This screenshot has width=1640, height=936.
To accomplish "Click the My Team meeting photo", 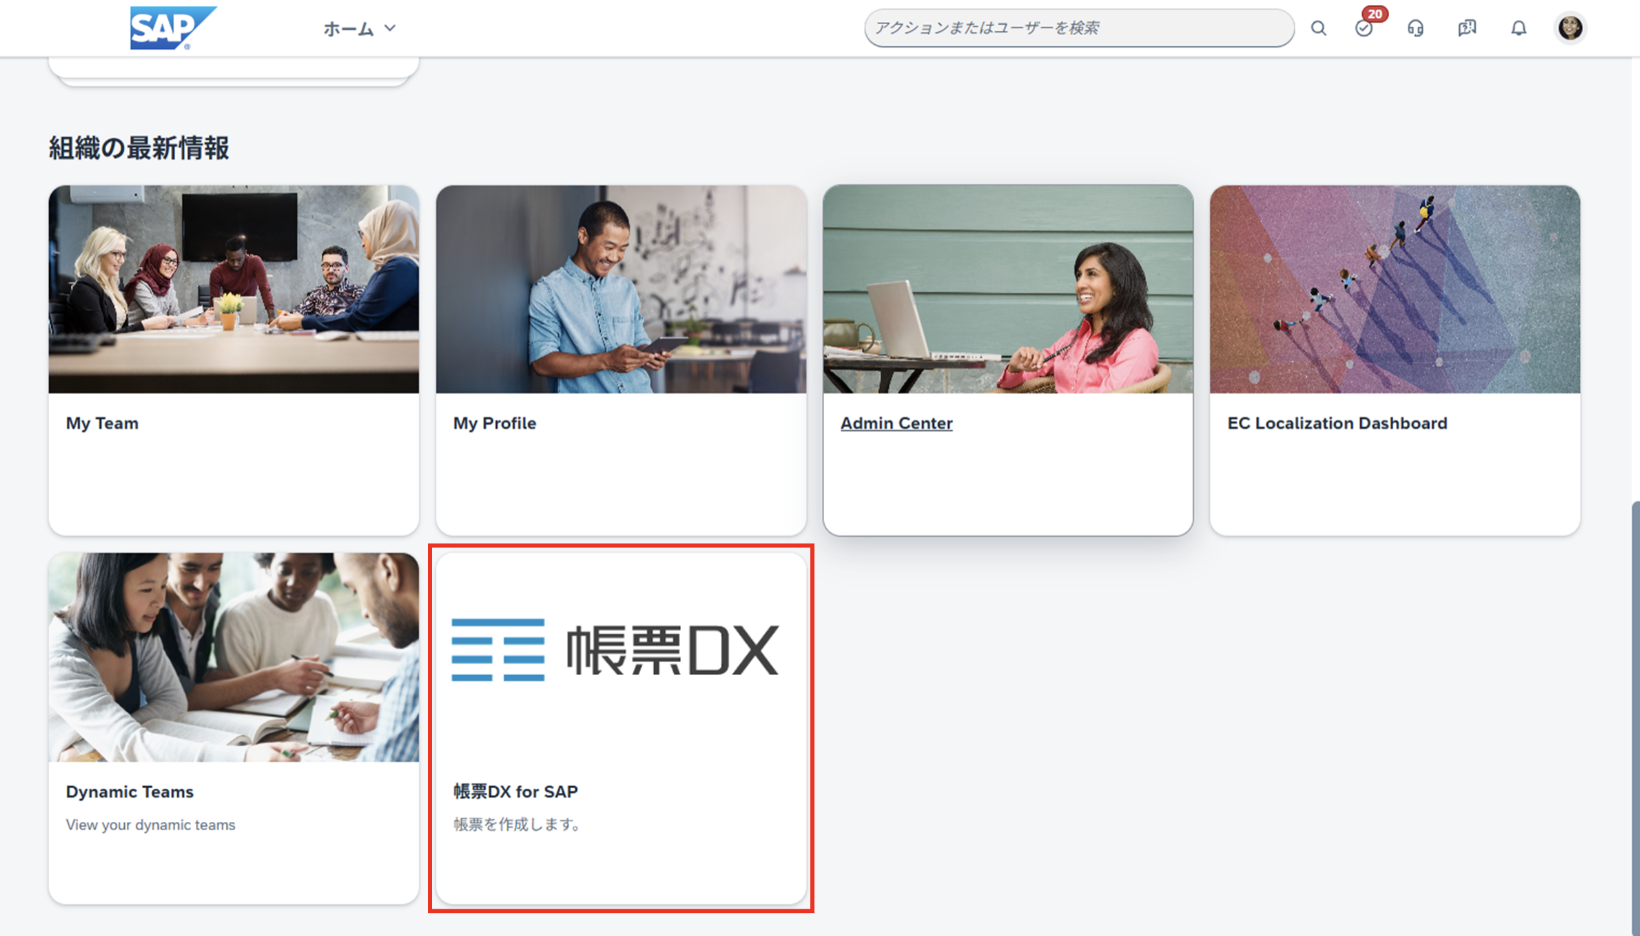I will pyautogui.click(x=234, y=289).
